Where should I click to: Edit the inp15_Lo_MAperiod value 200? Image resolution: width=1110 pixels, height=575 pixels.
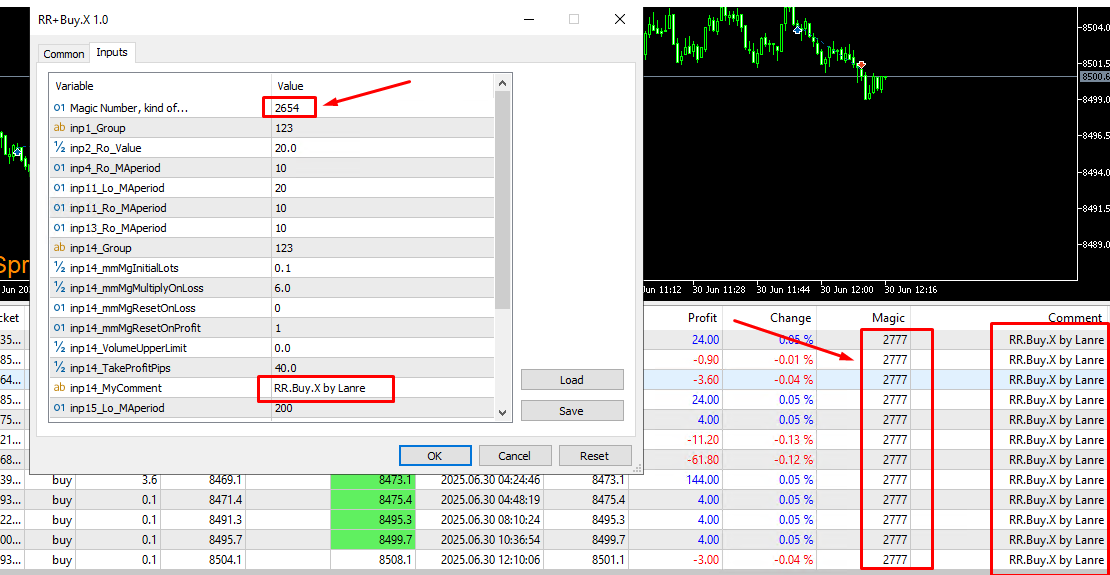(x=382, y=409)
